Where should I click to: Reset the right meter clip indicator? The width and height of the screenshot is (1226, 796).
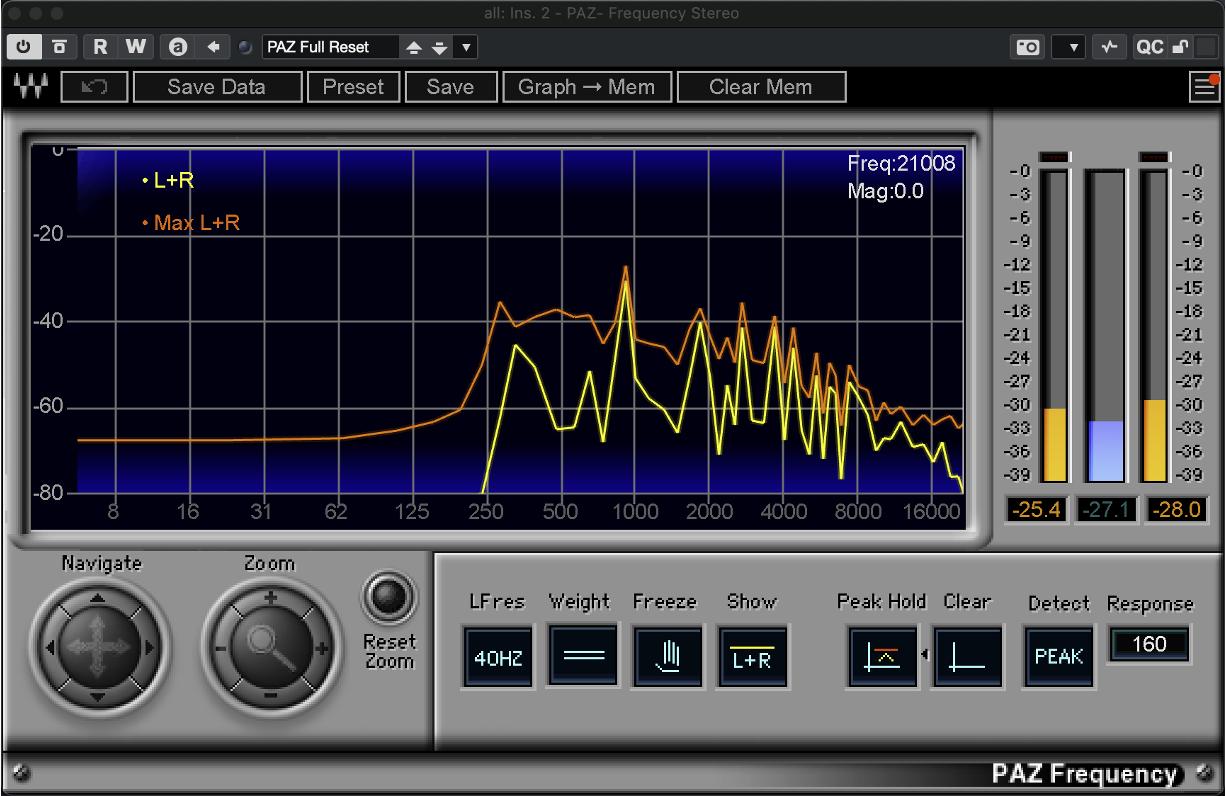(x=1153, y=156)
